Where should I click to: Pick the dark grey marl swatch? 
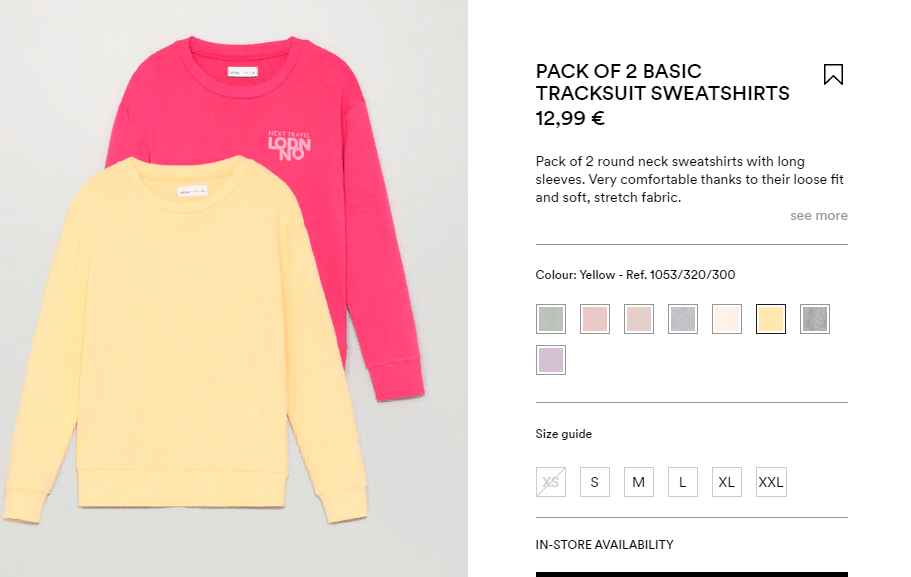tap(815, 319)
